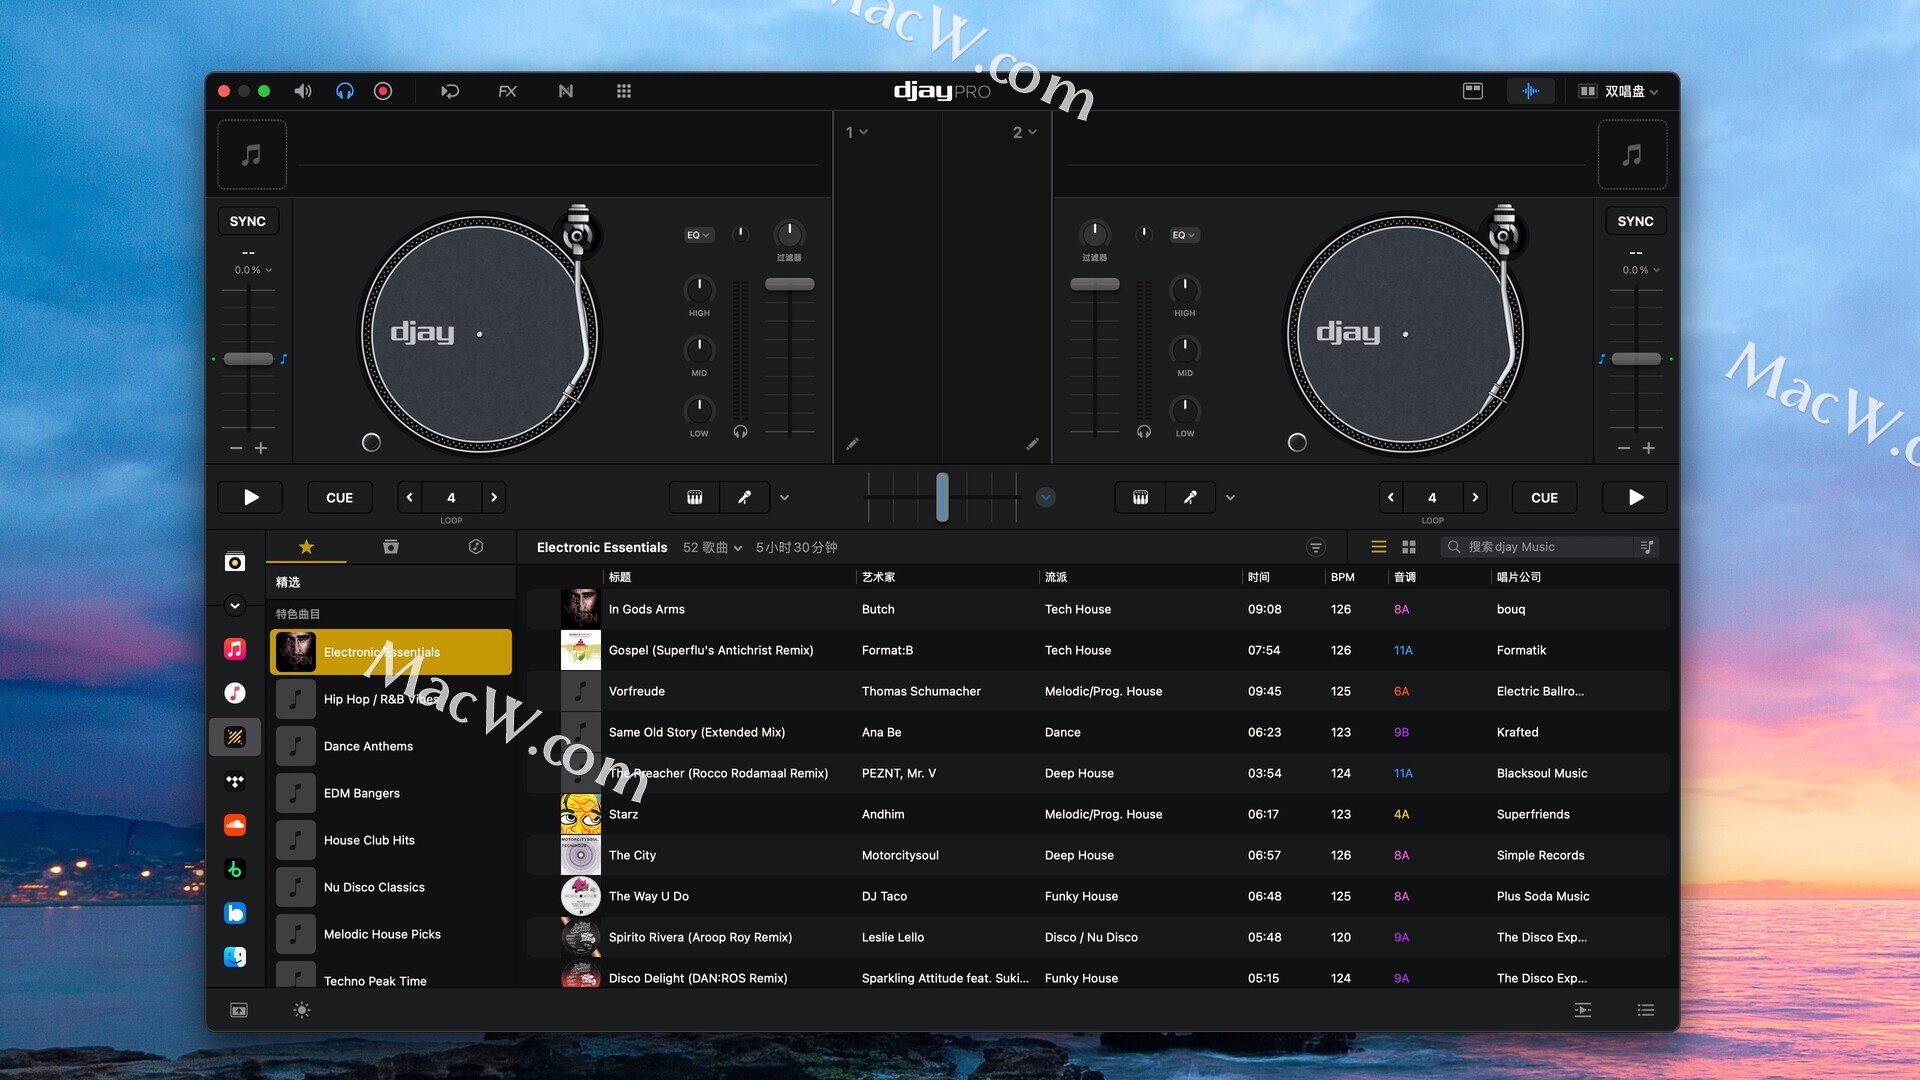Viewport: 1920px width, 1080px height.
Task: Toggle left channel headphone cue icon
Action: [x=741, y=432]
